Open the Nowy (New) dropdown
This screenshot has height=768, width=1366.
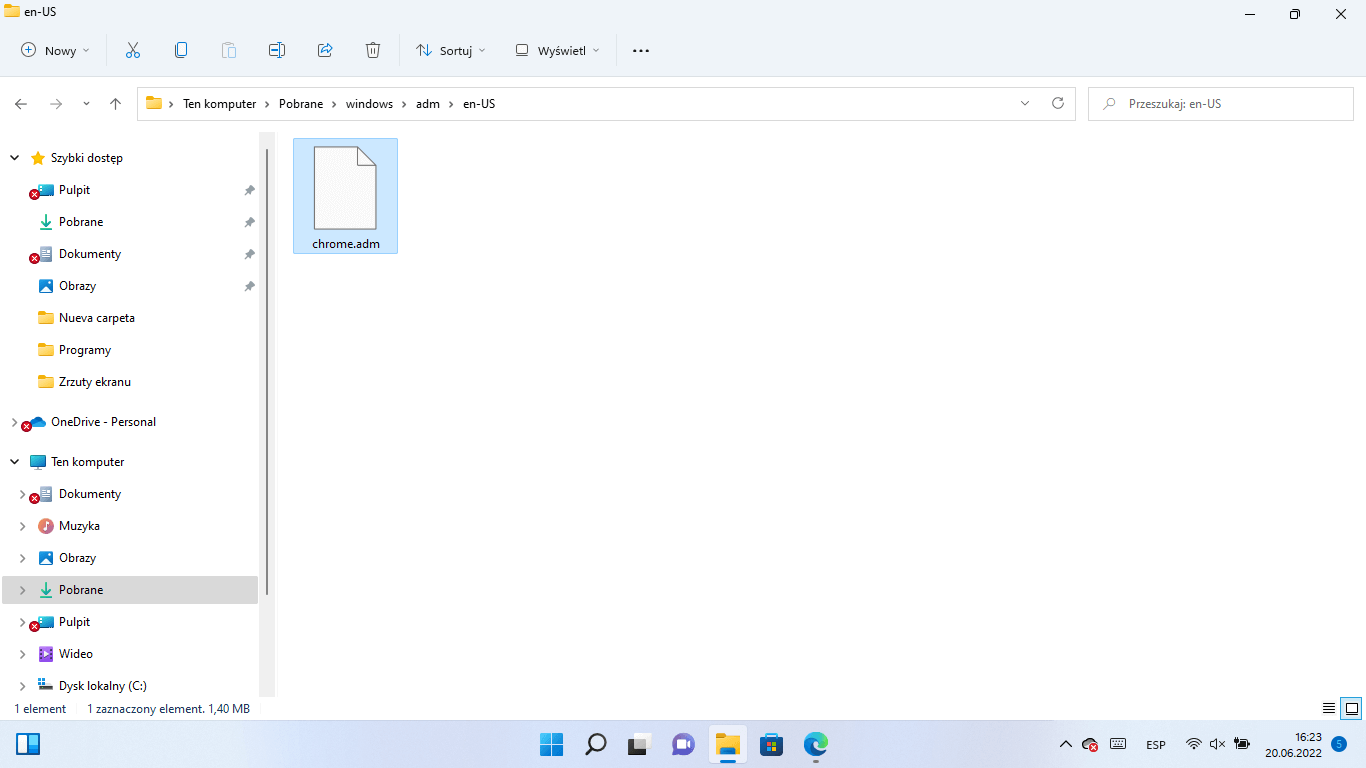(55, 50)
